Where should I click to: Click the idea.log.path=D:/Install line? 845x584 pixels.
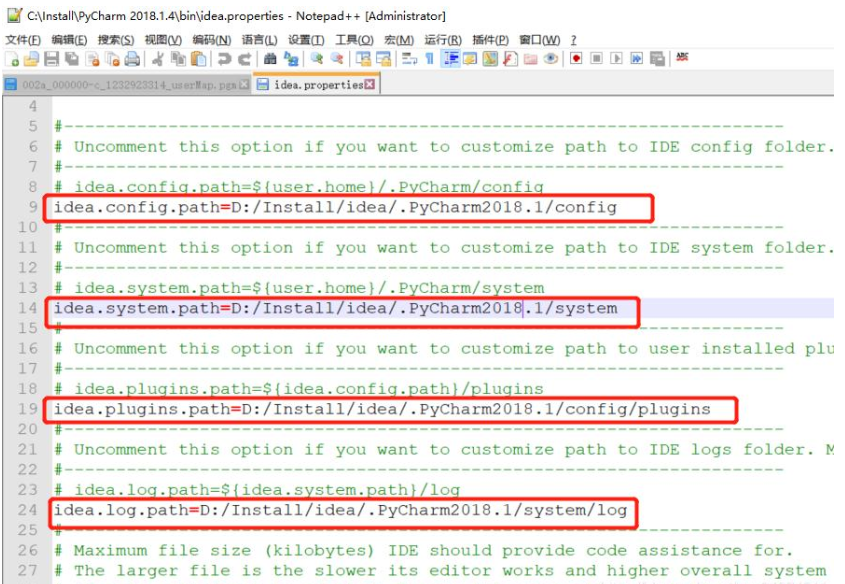click(340, 510)
